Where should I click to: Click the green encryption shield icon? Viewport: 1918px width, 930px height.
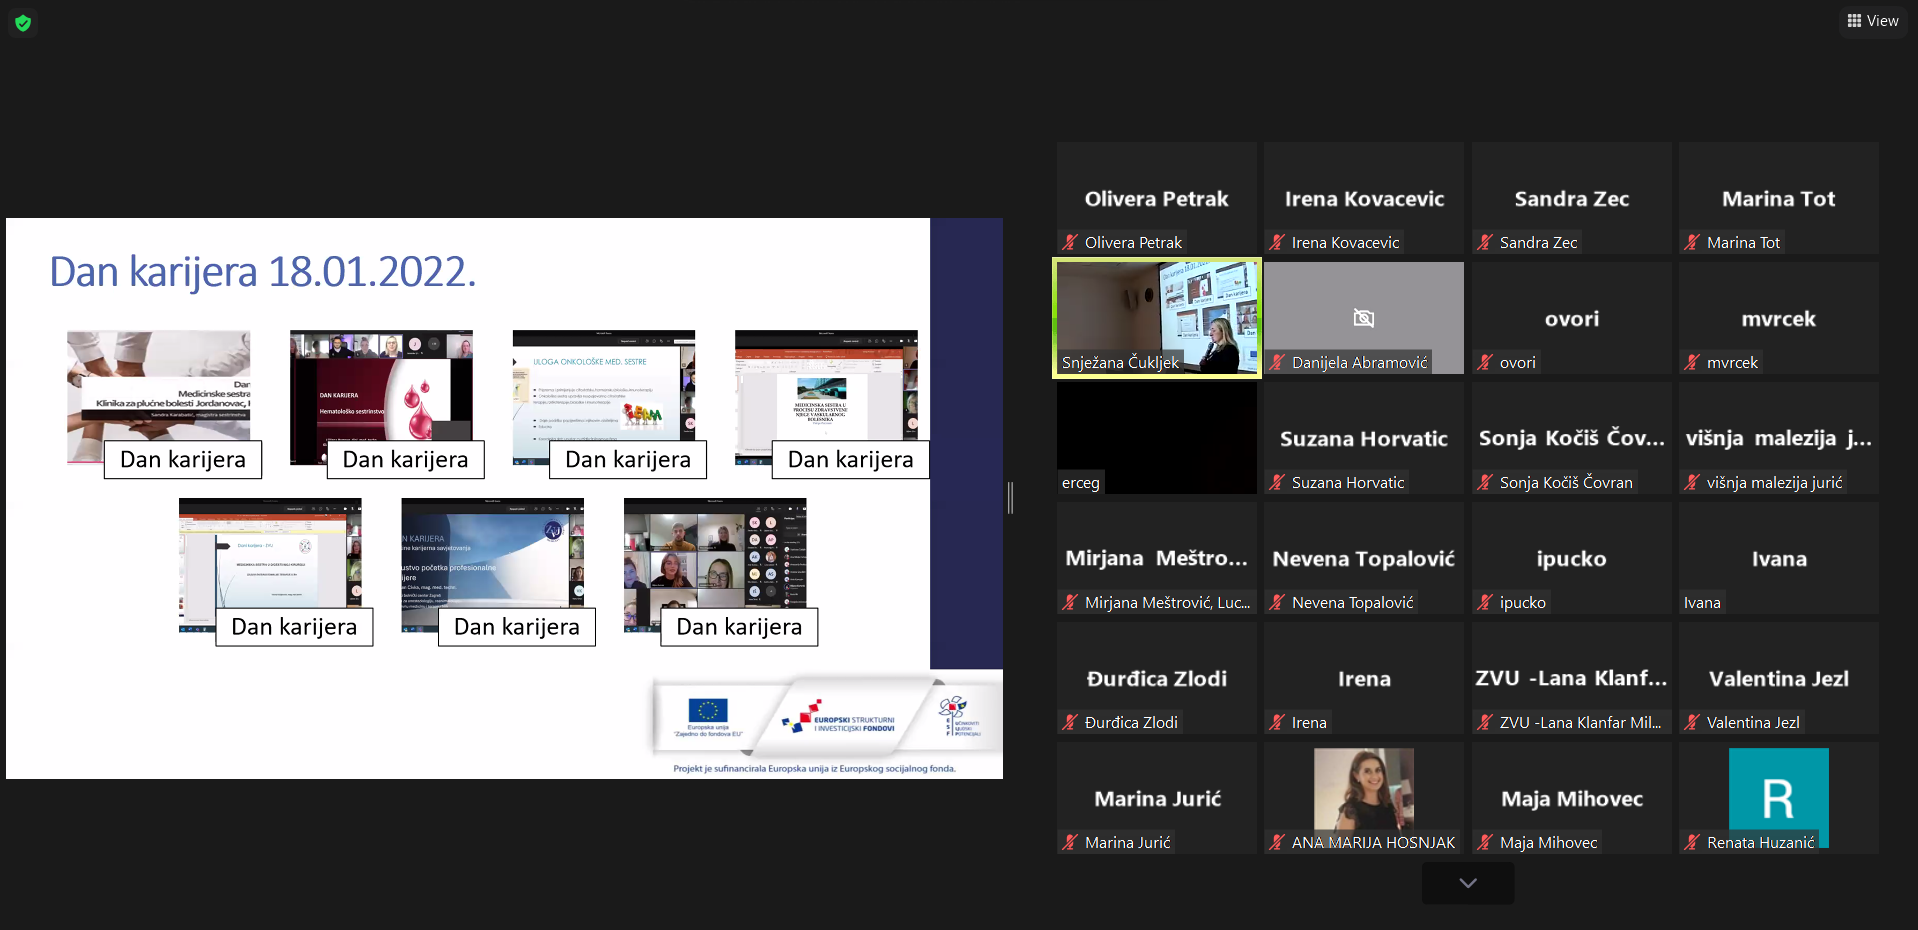[23, 22]
